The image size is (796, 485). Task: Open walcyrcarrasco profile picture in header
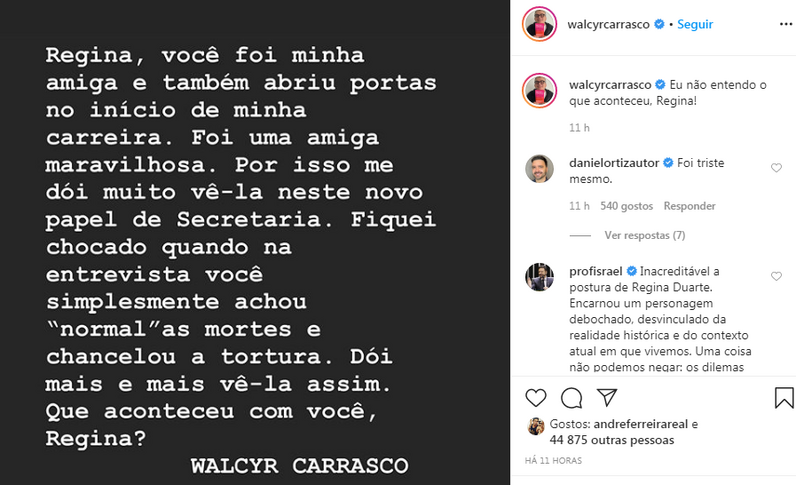point(539,24)
